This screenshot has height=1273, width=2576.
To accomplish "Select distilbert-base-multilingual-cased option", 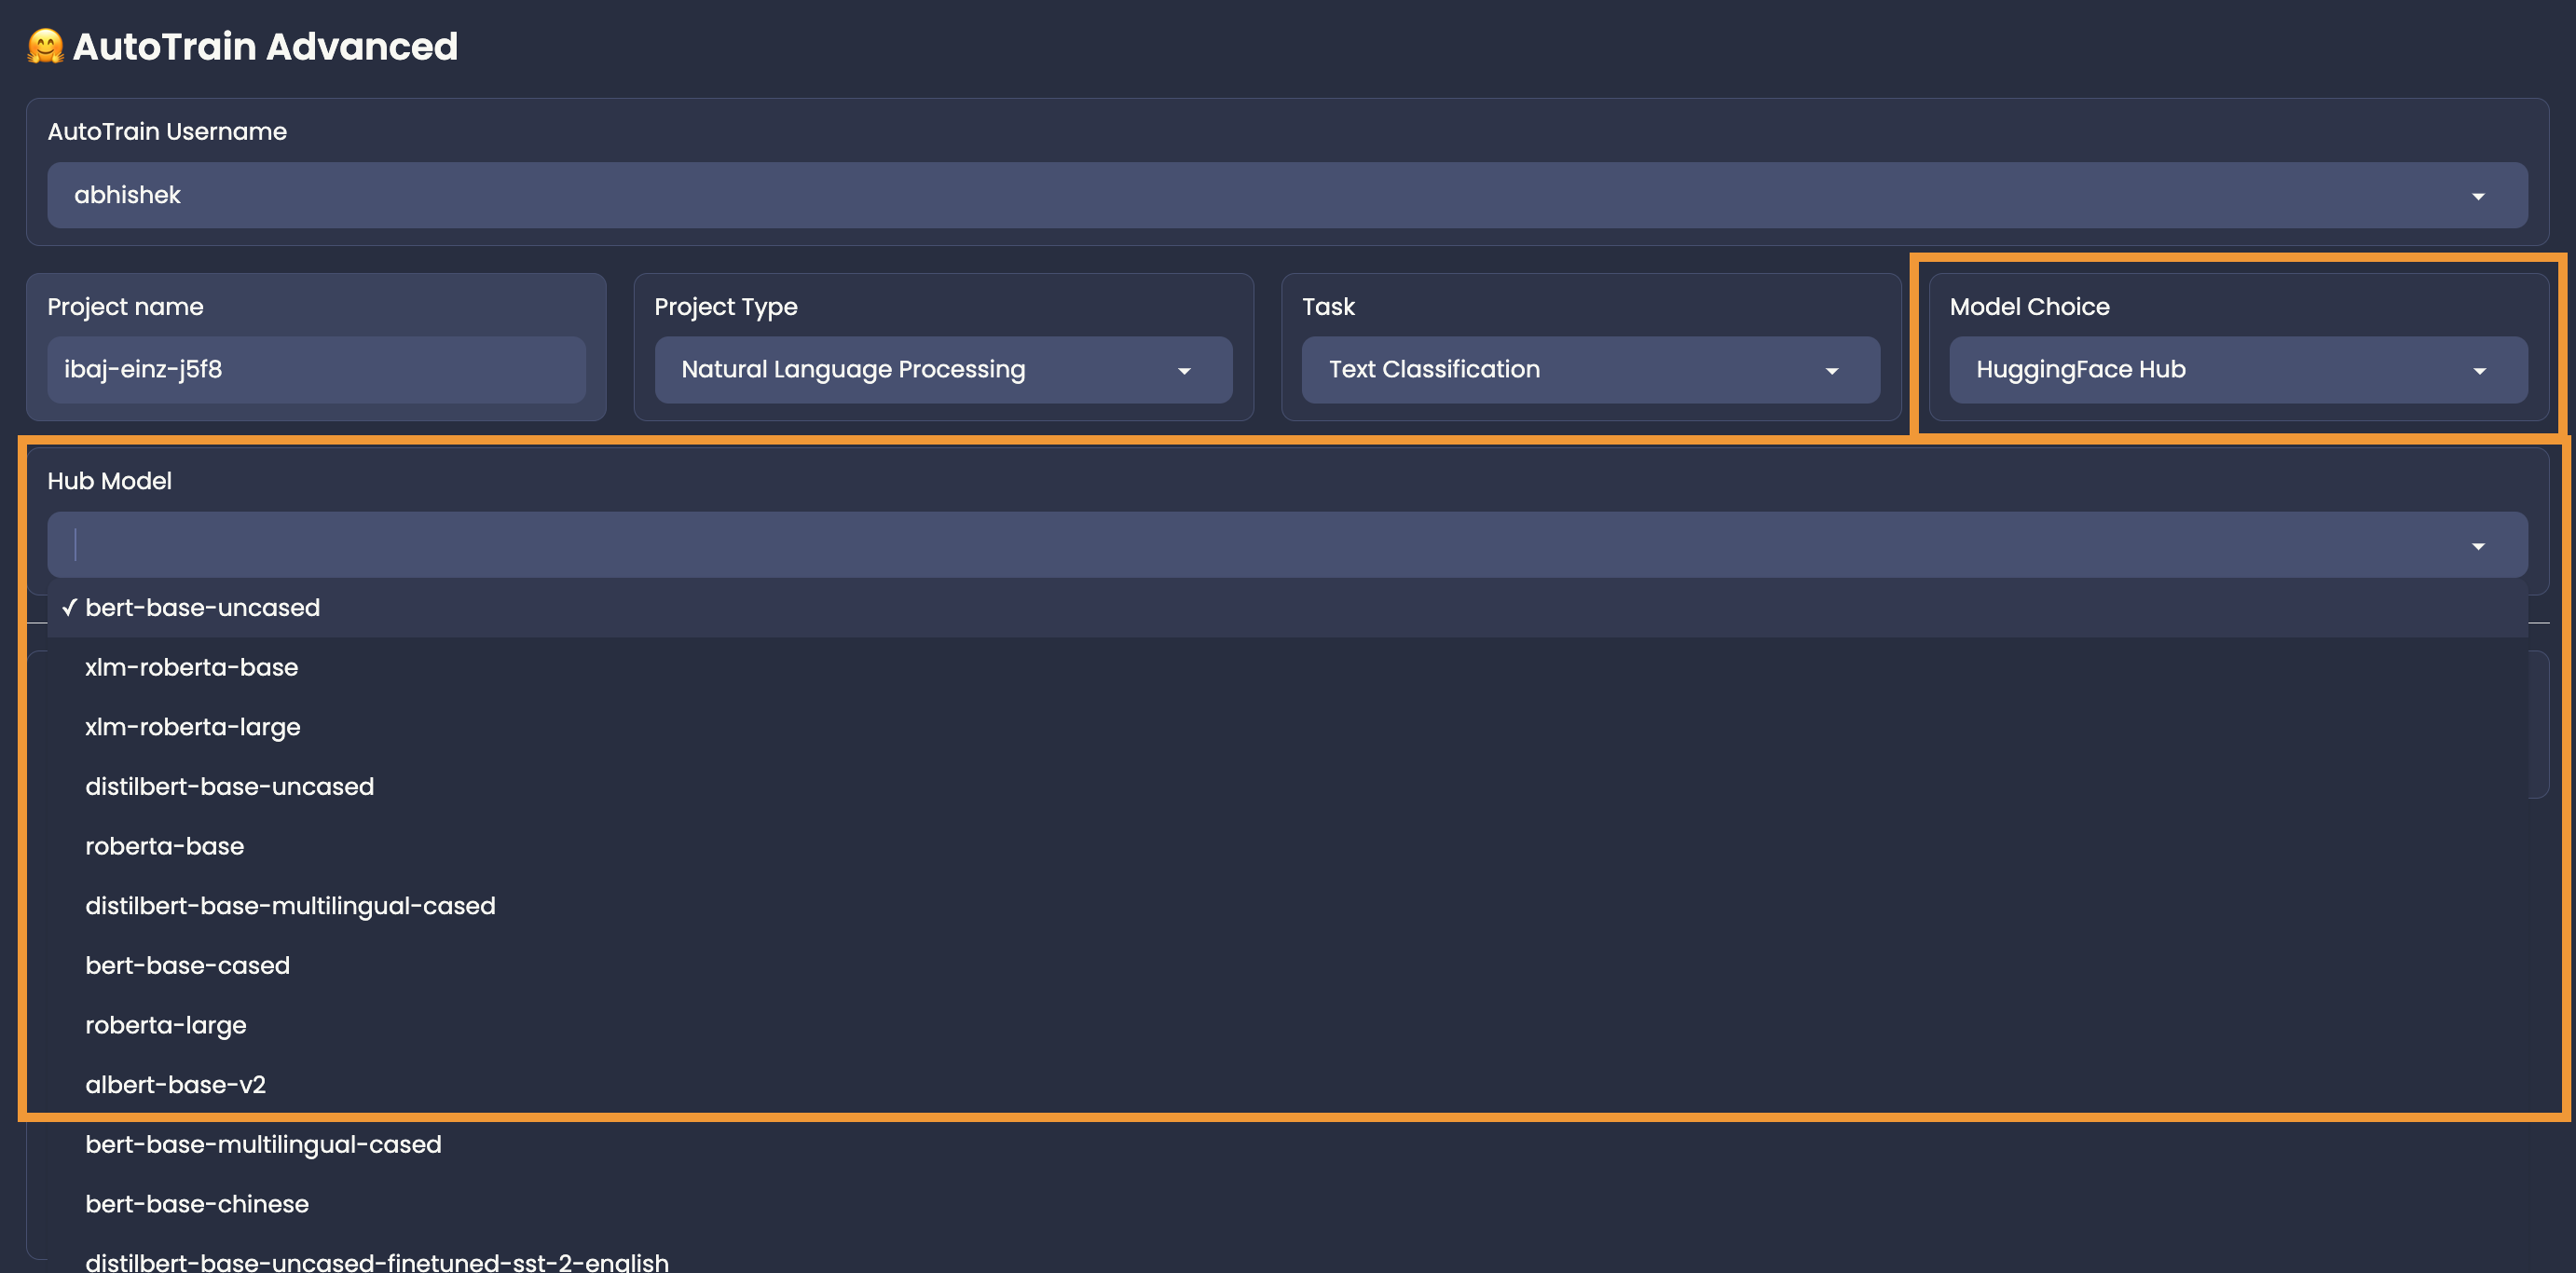I will [290, 906].
